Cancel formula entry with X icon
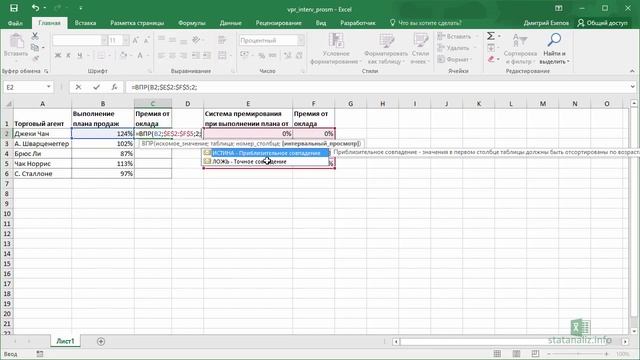Viewport: 640px width, 360px height. (x=78, y=87)
